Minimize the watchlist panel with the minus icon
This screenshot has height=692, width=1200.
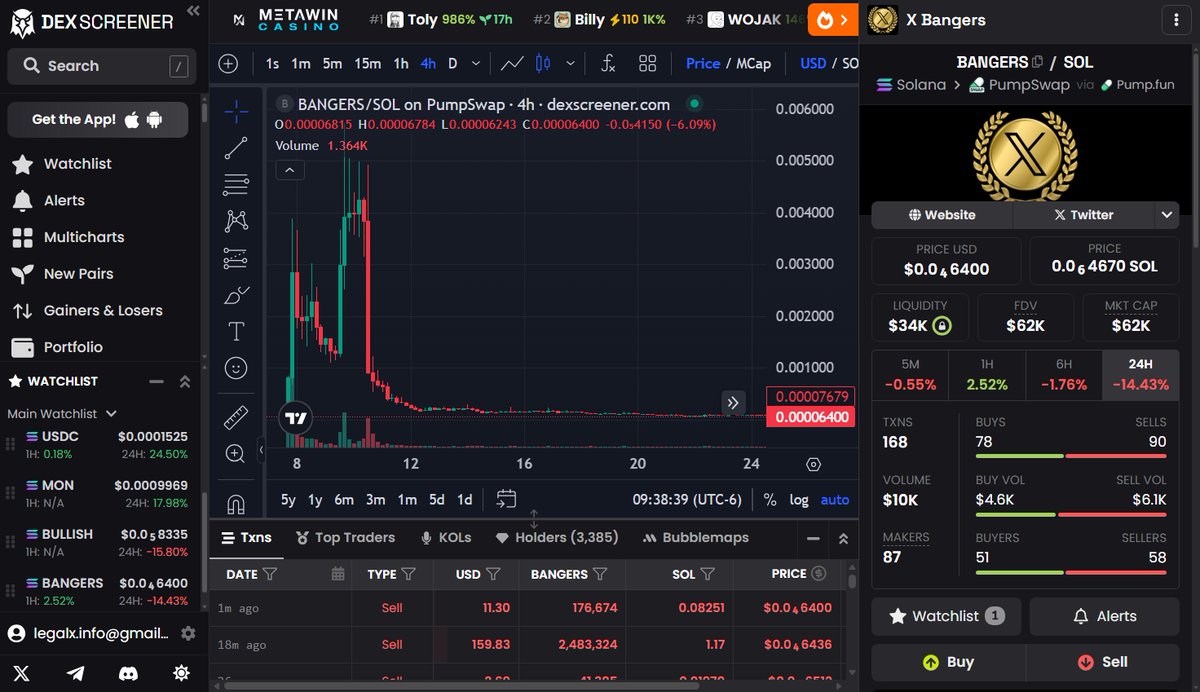click(156, 382)
